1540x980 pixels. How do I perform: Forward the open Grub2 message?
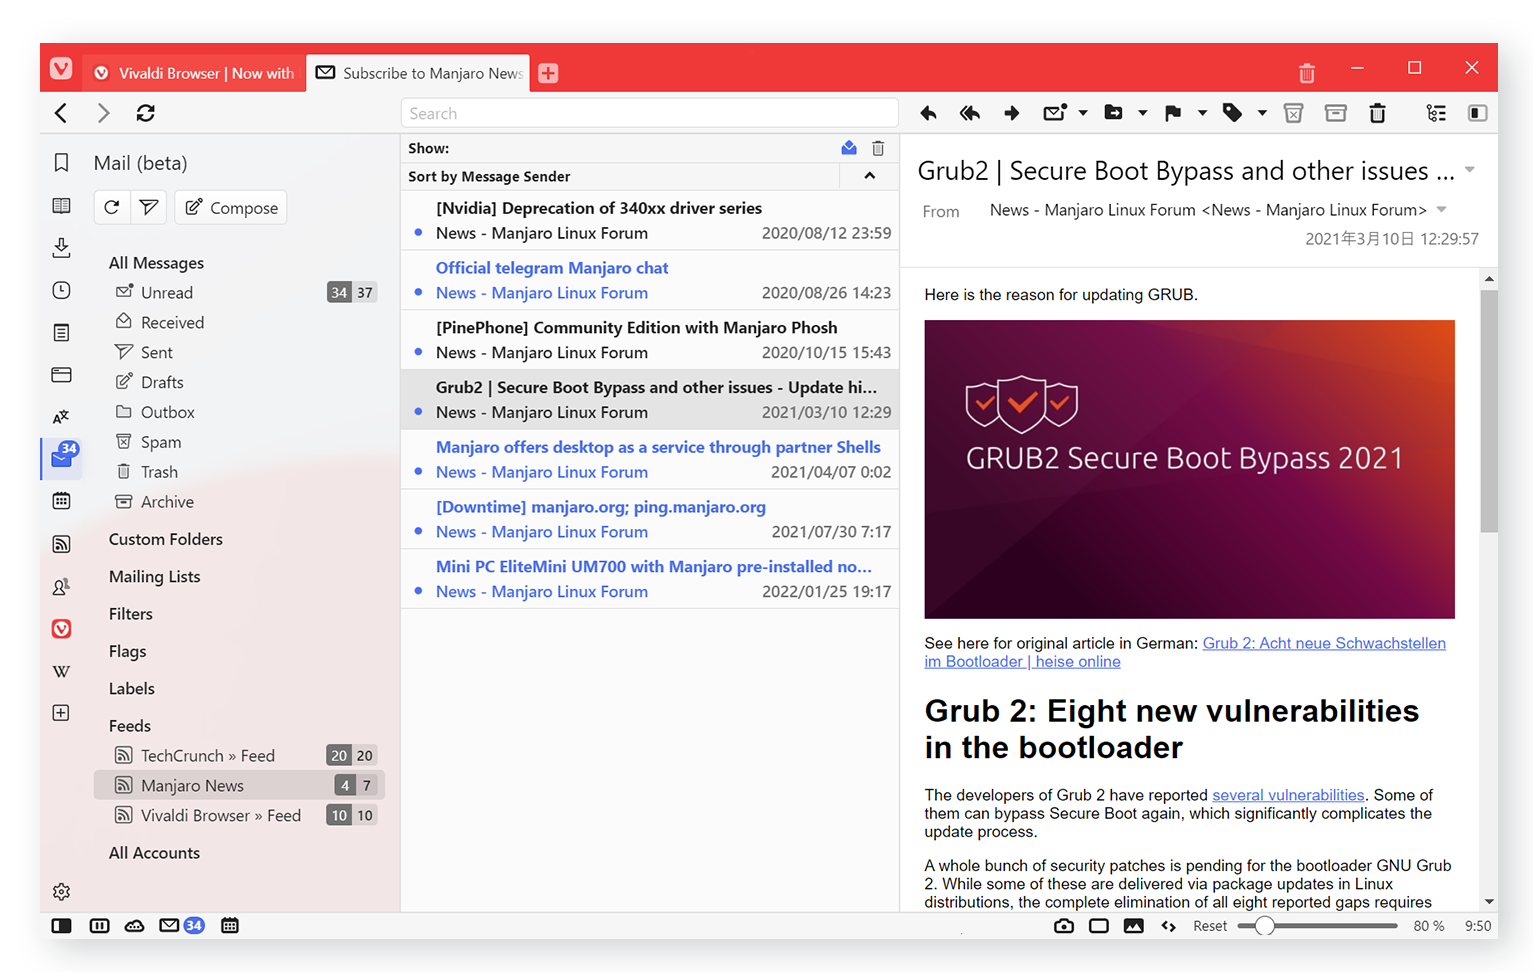tap(1011, 113)
